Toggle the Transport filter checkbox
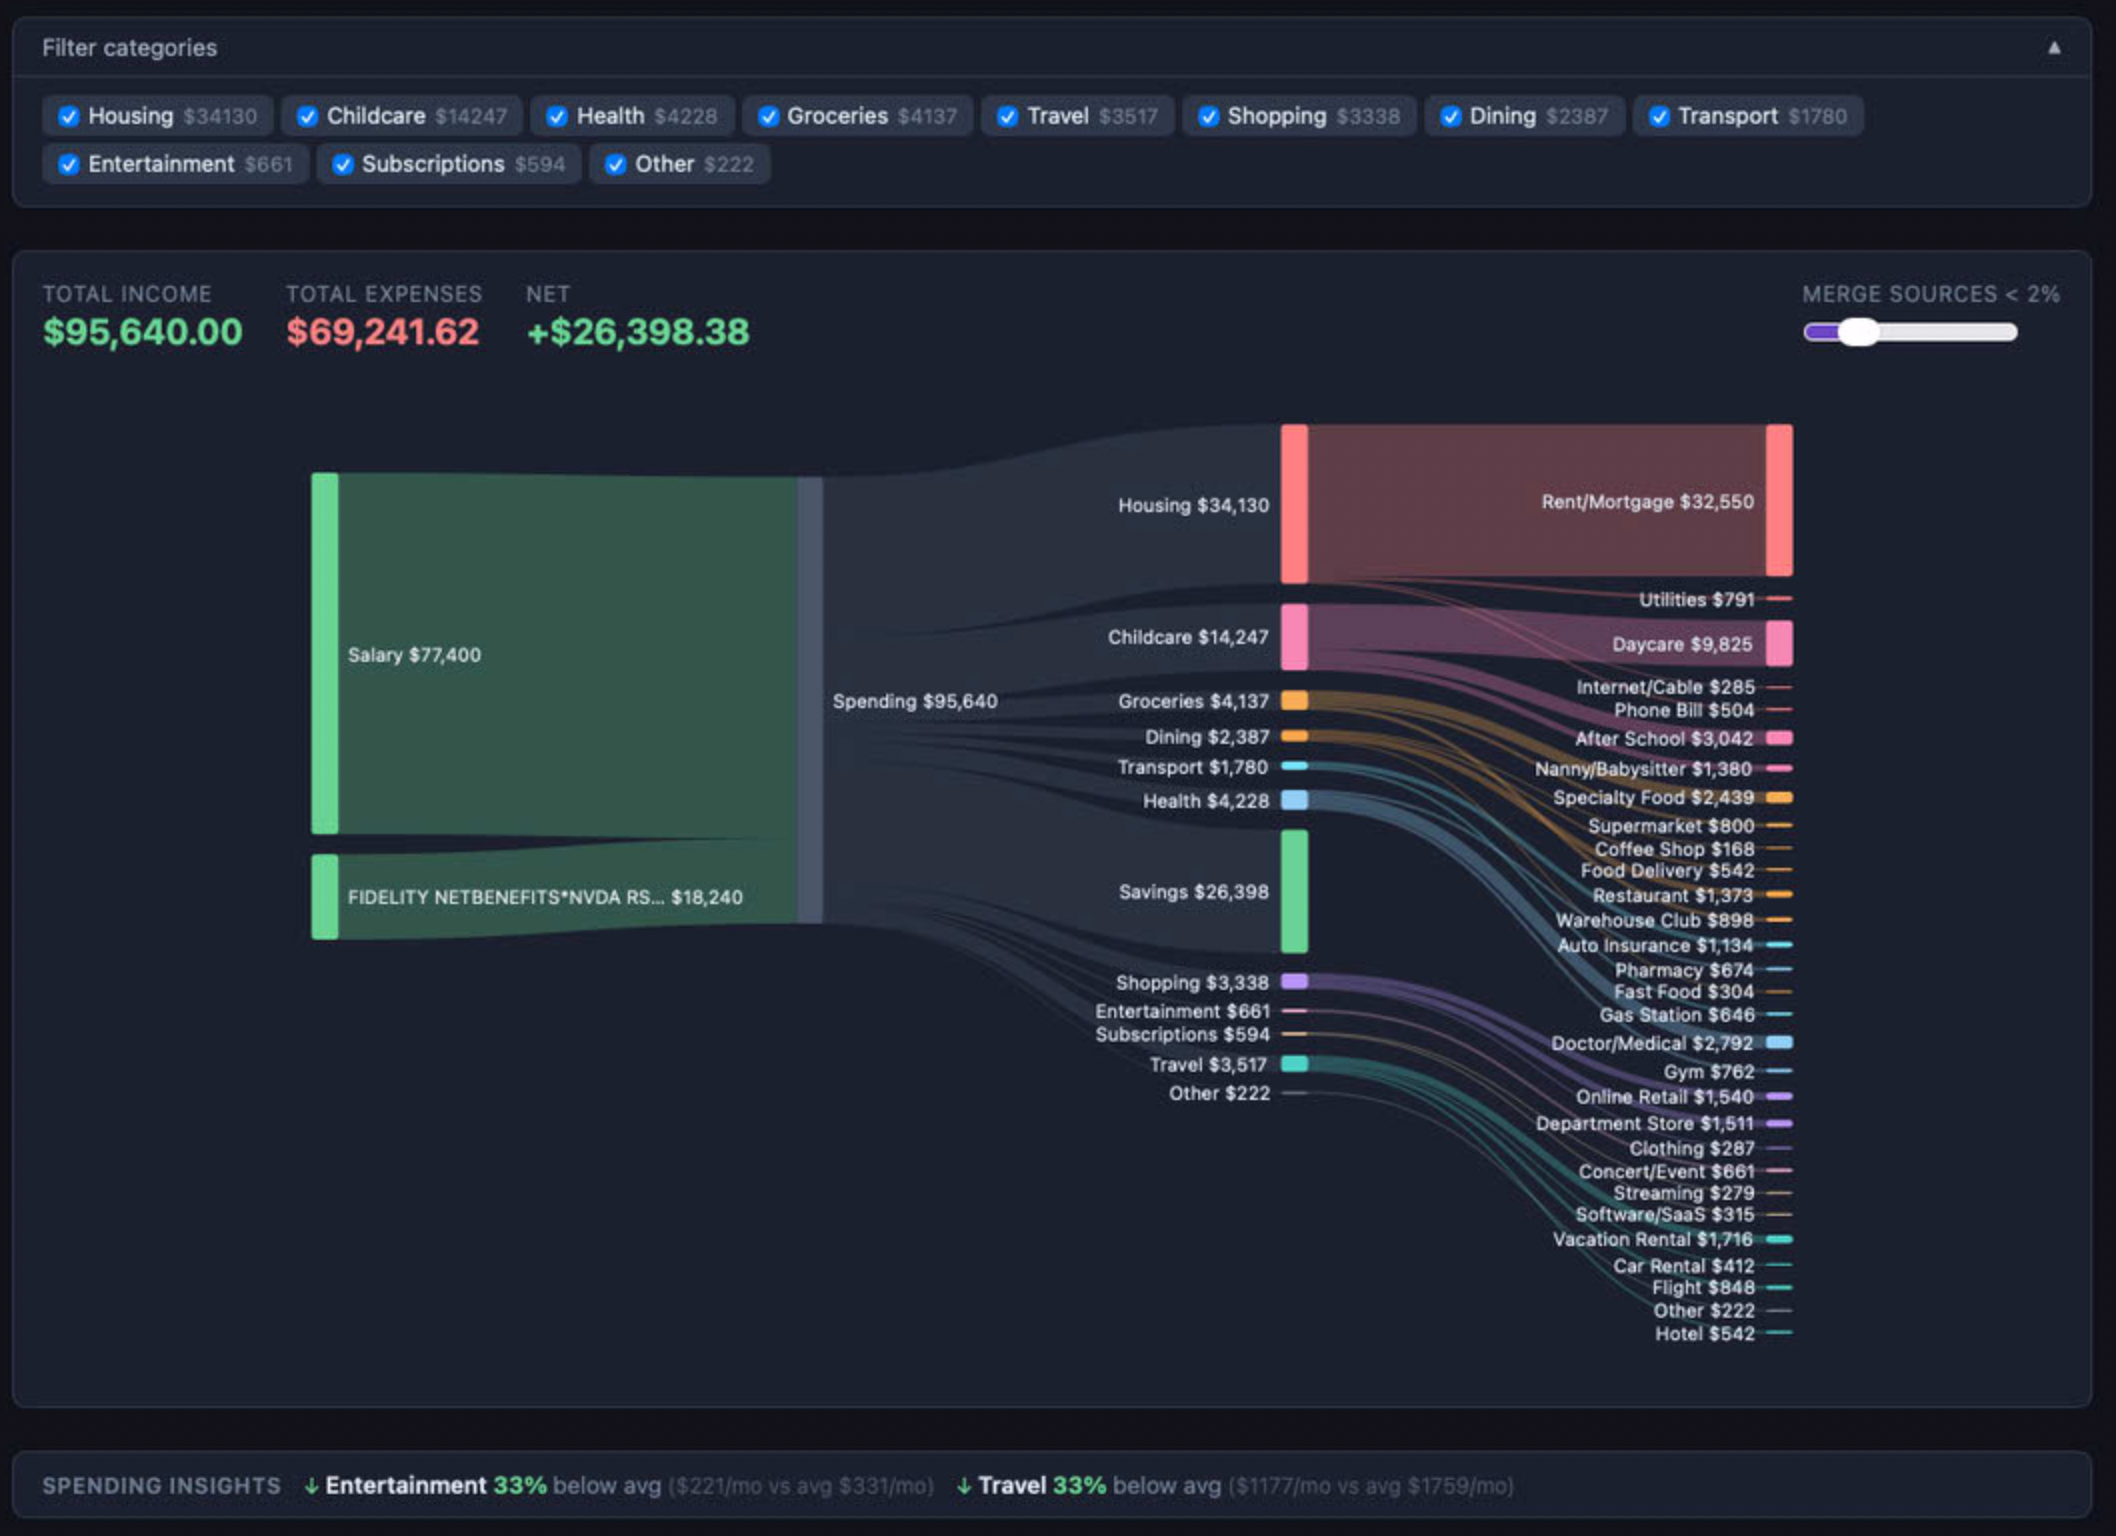 [1659, 116]
